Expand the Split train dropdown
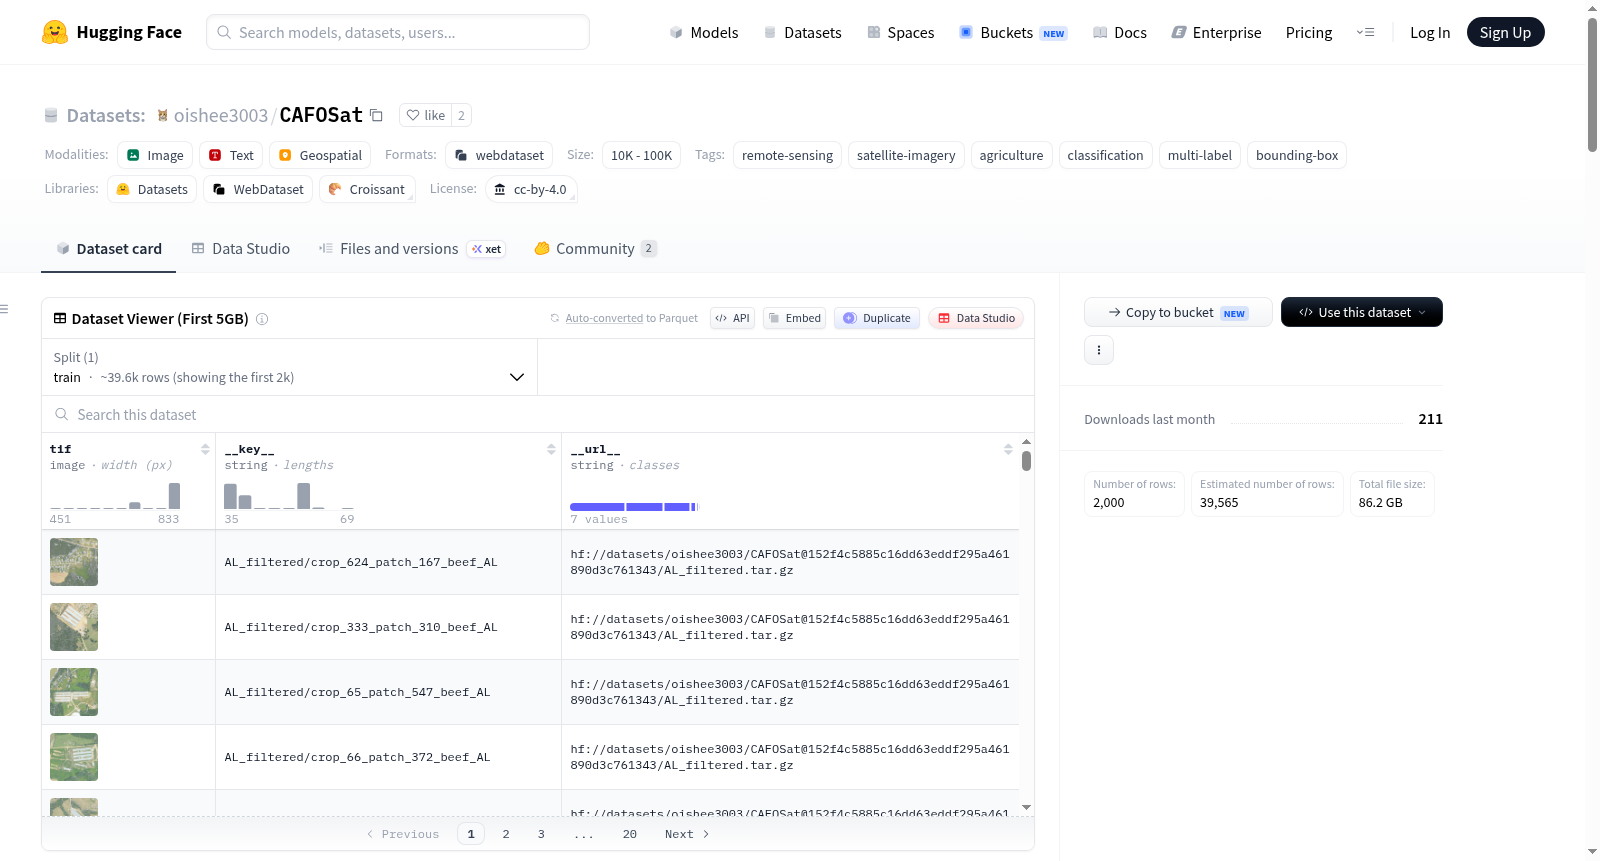Viewport: 1600px width, 861px height. (290, 367)
